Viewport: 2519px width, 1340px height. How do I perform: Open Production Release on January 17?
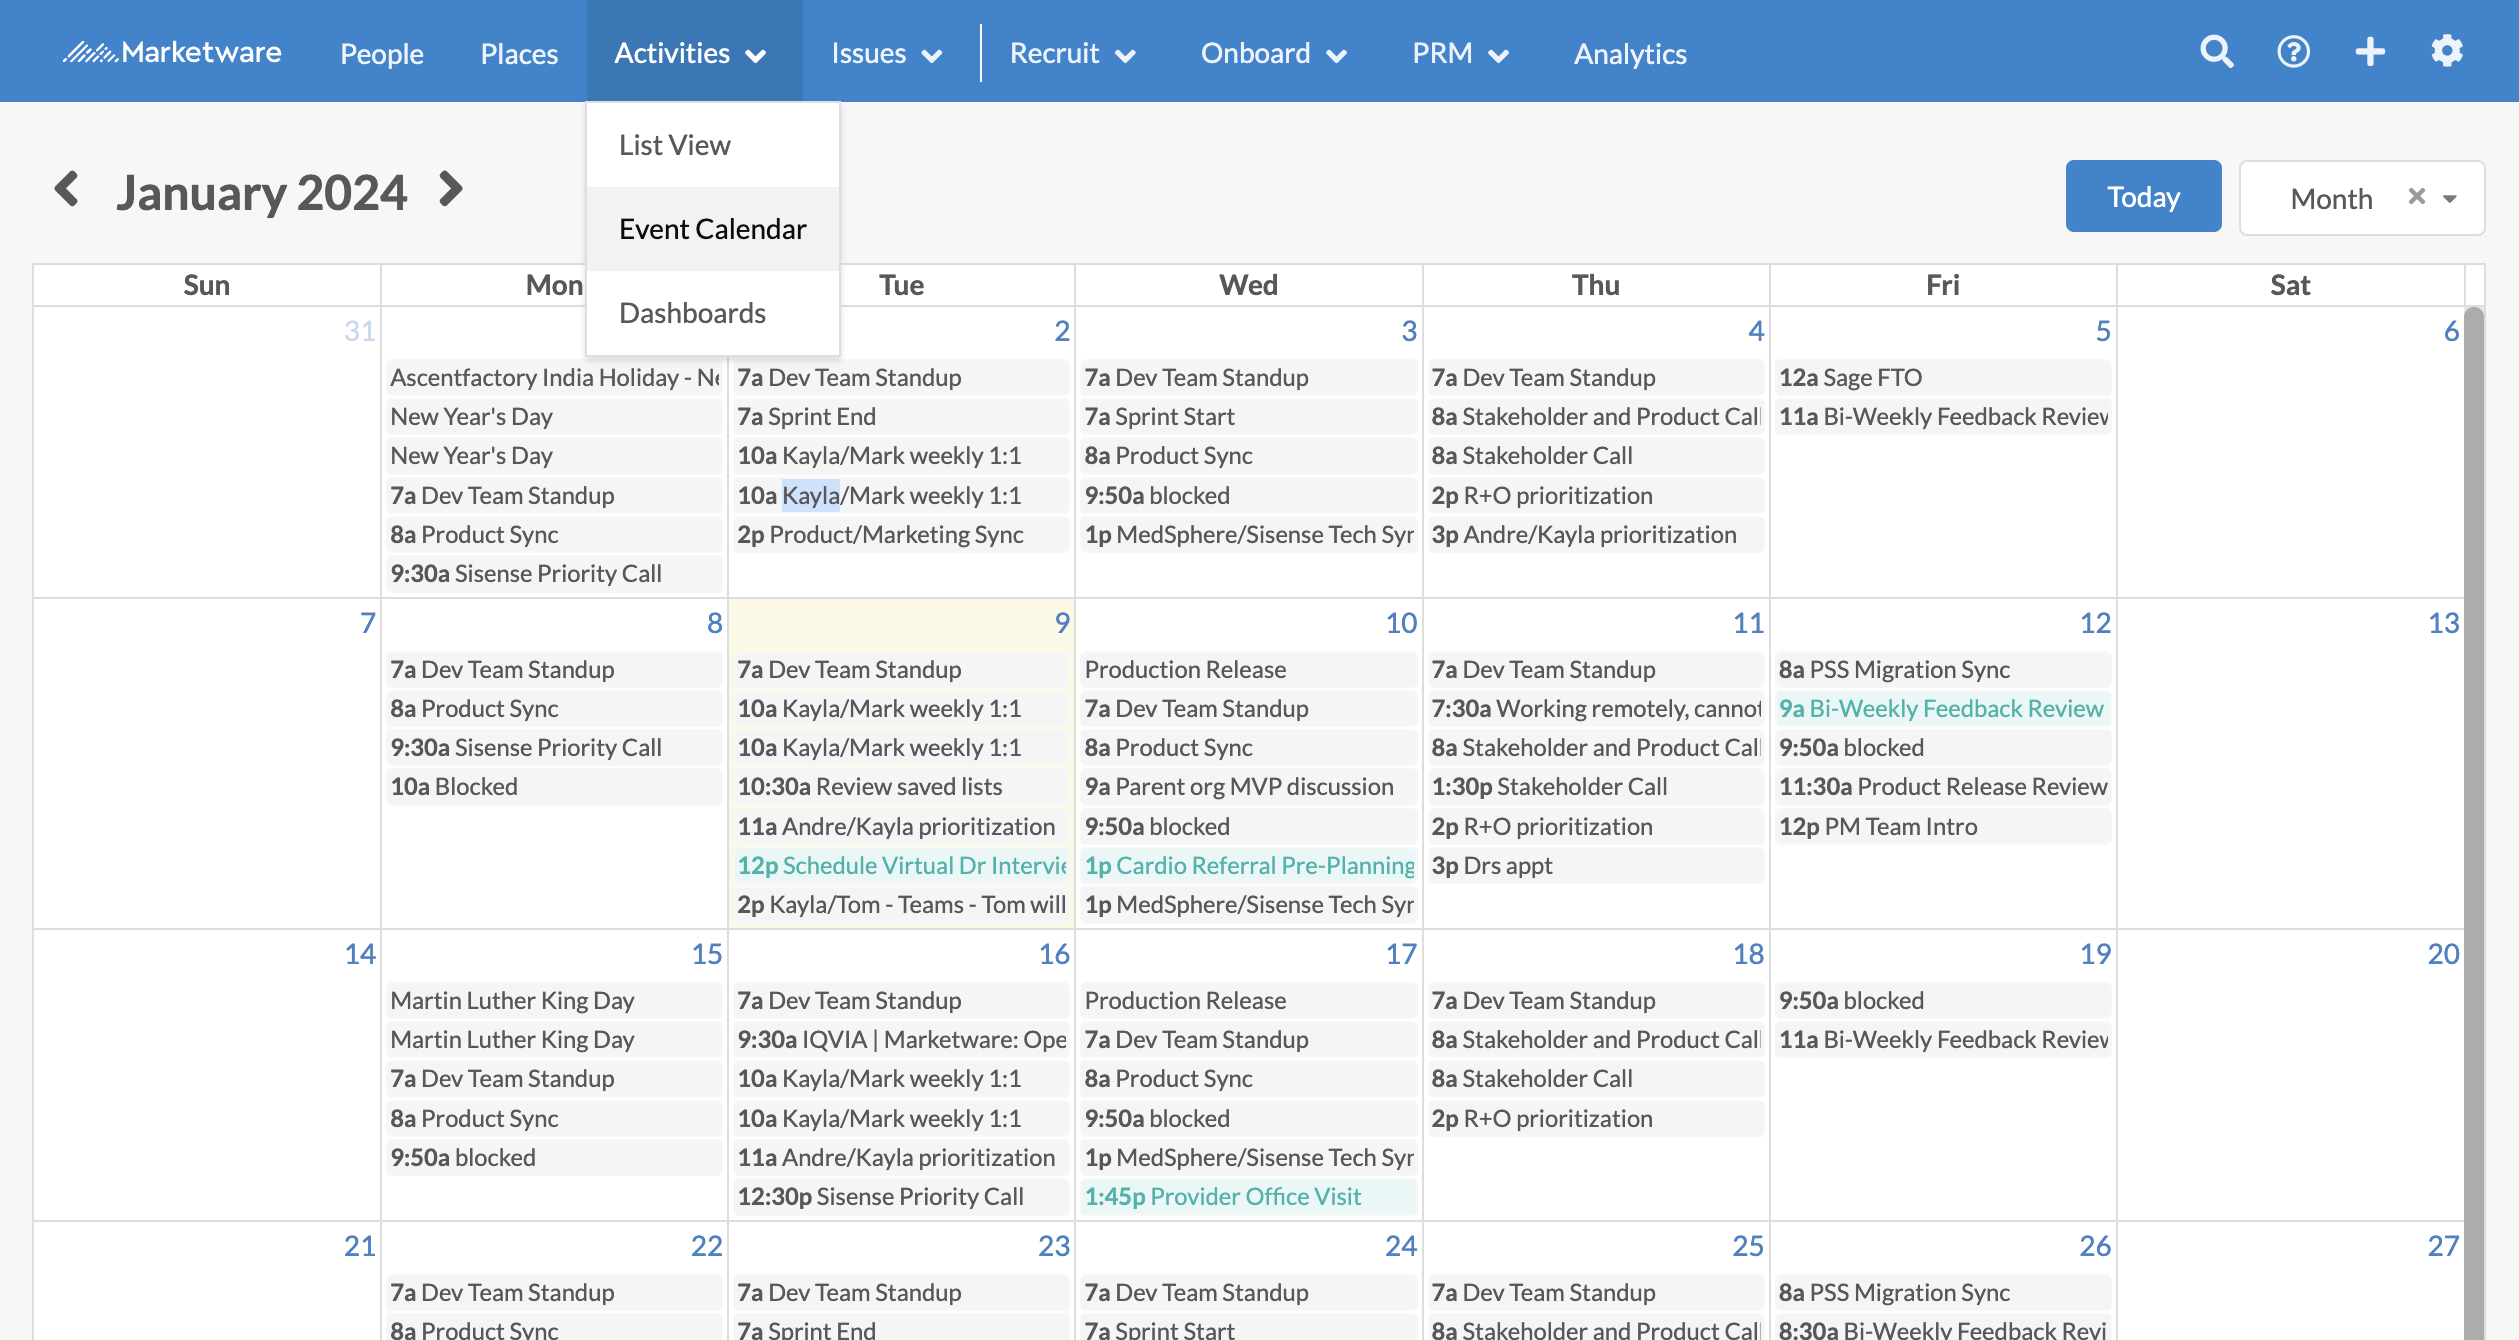point(1248,1000)
